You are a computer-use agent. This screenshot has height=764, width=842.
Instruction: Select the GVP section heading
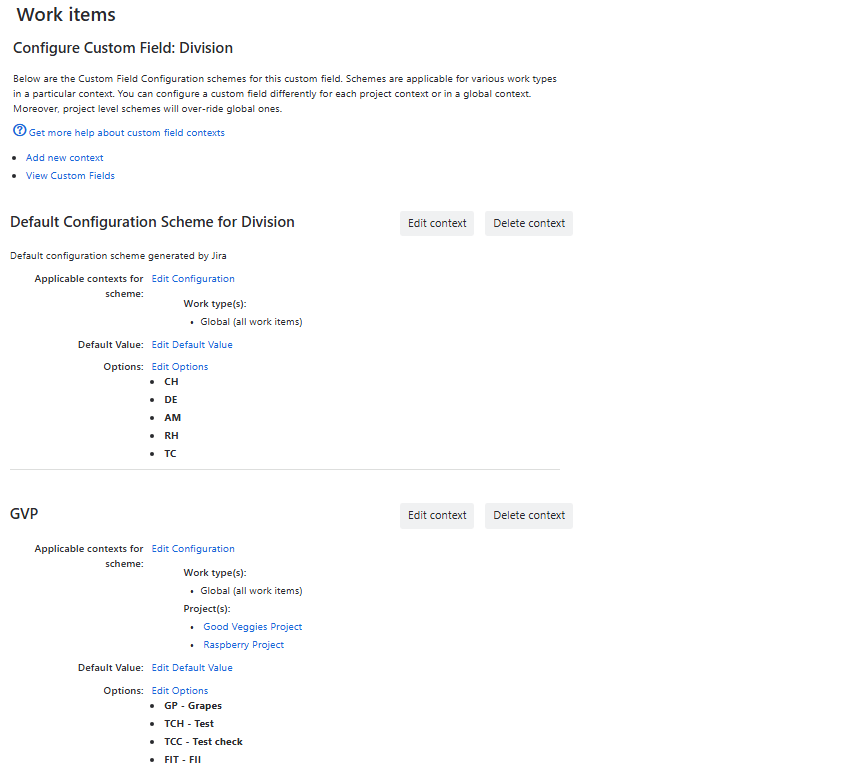(24, 514)
